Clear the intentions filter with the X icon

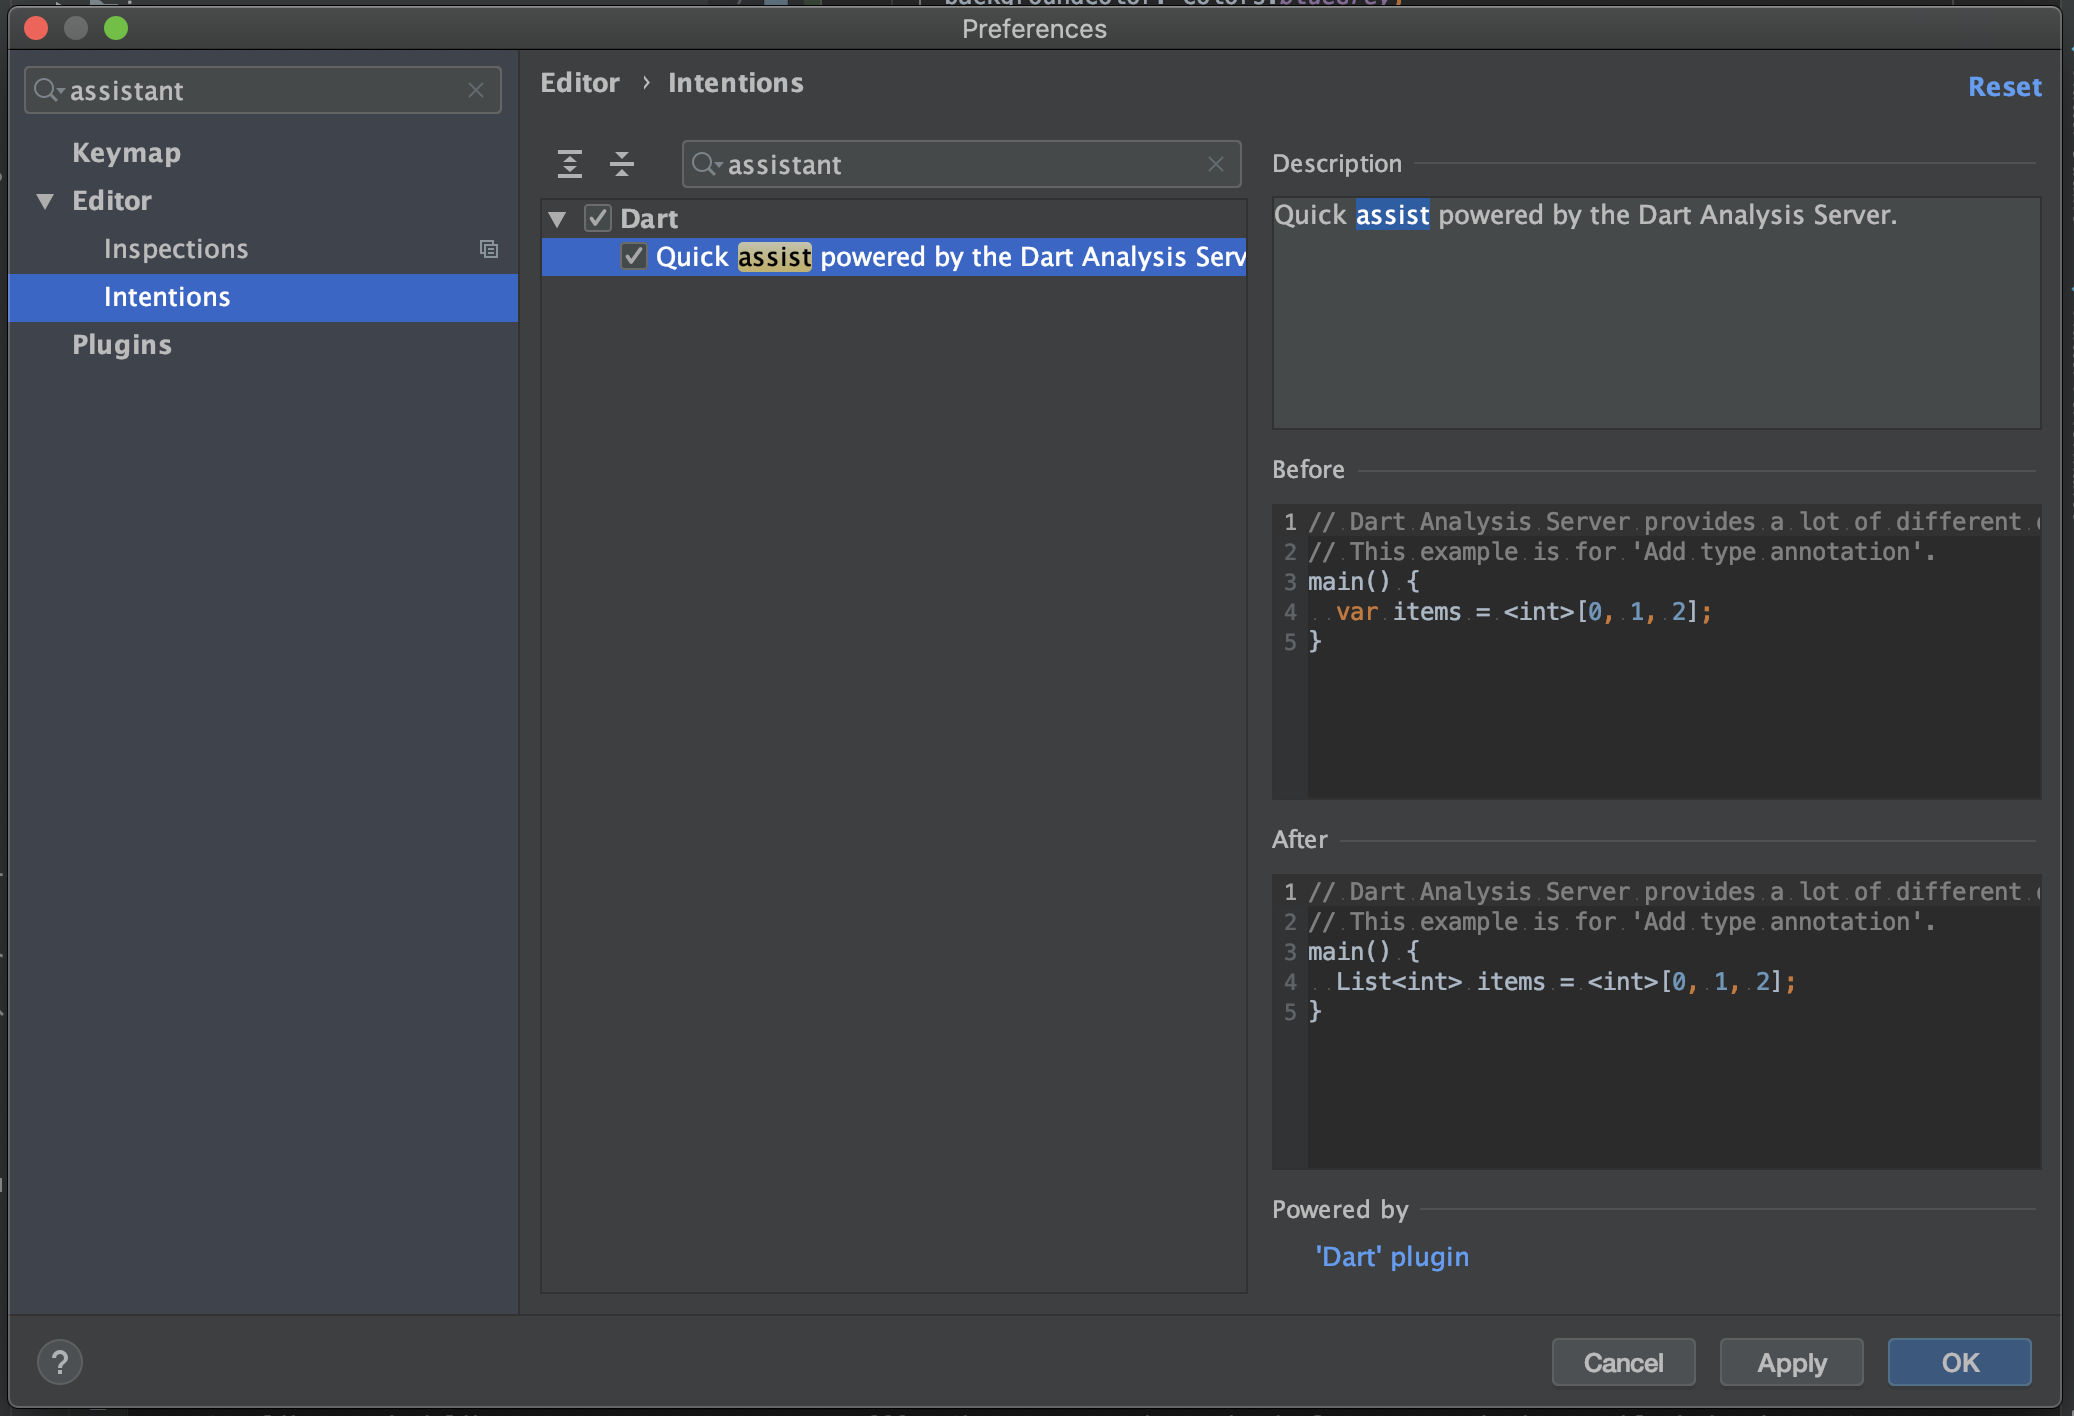click(1216, 164)
